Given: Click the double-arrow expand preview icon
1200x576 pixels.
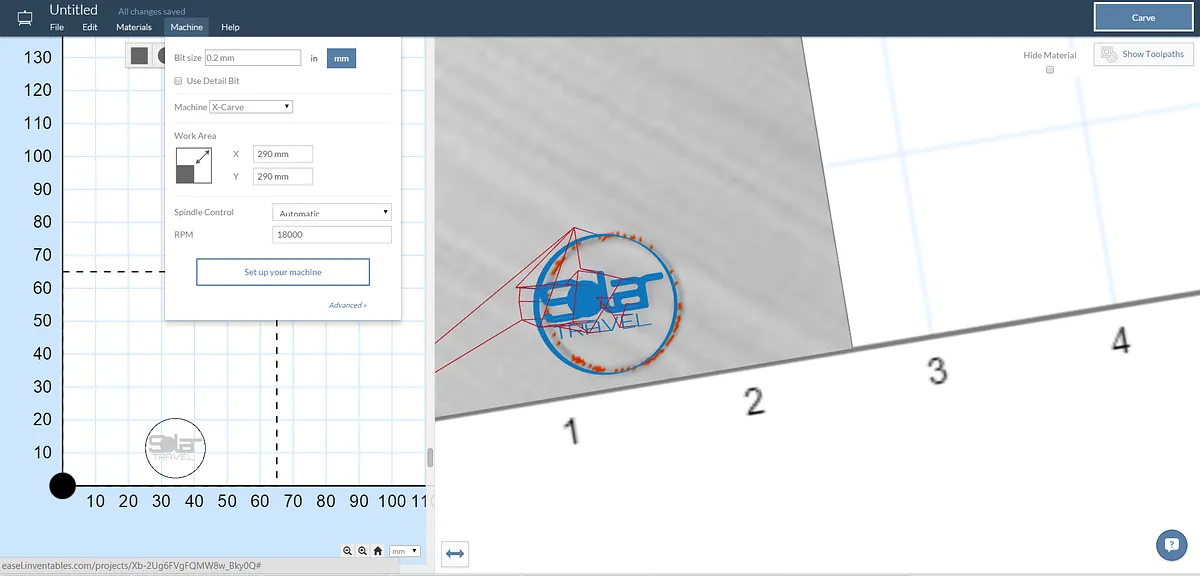Looking at the screenshot, I should (x=454, y=553).
